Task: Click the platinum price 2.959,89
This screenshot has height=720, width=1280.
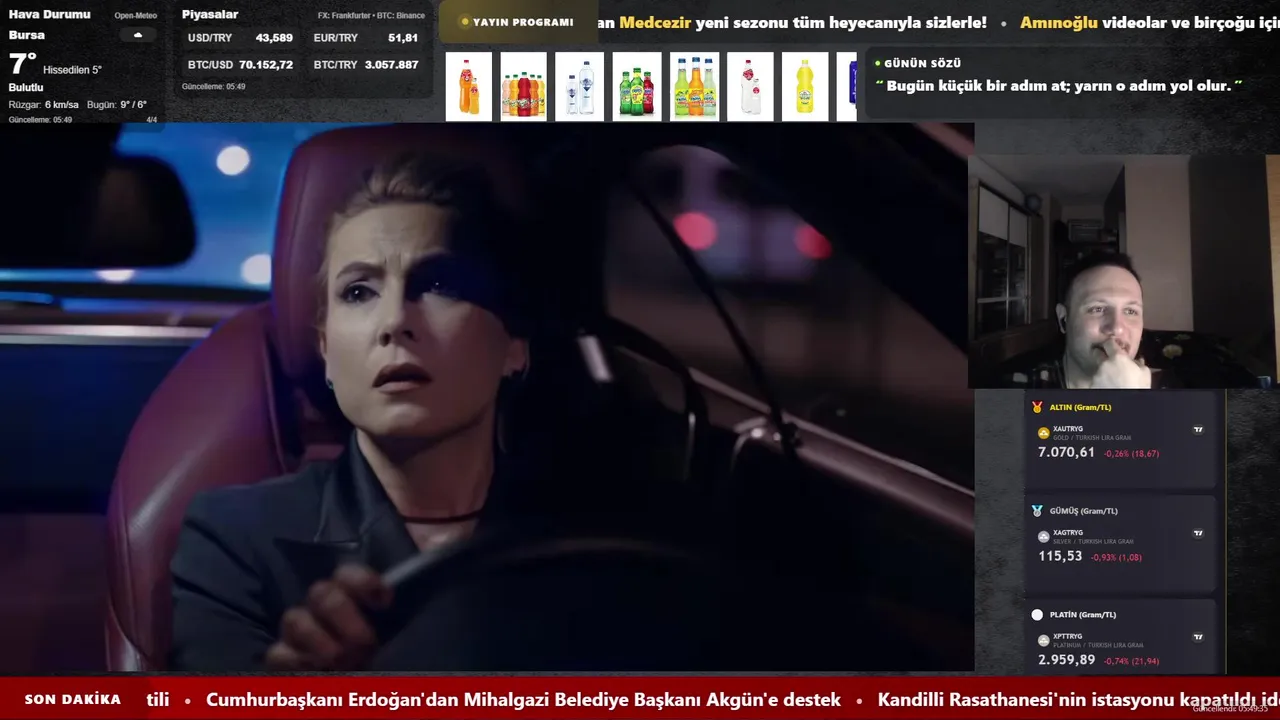Action: 1066,660
